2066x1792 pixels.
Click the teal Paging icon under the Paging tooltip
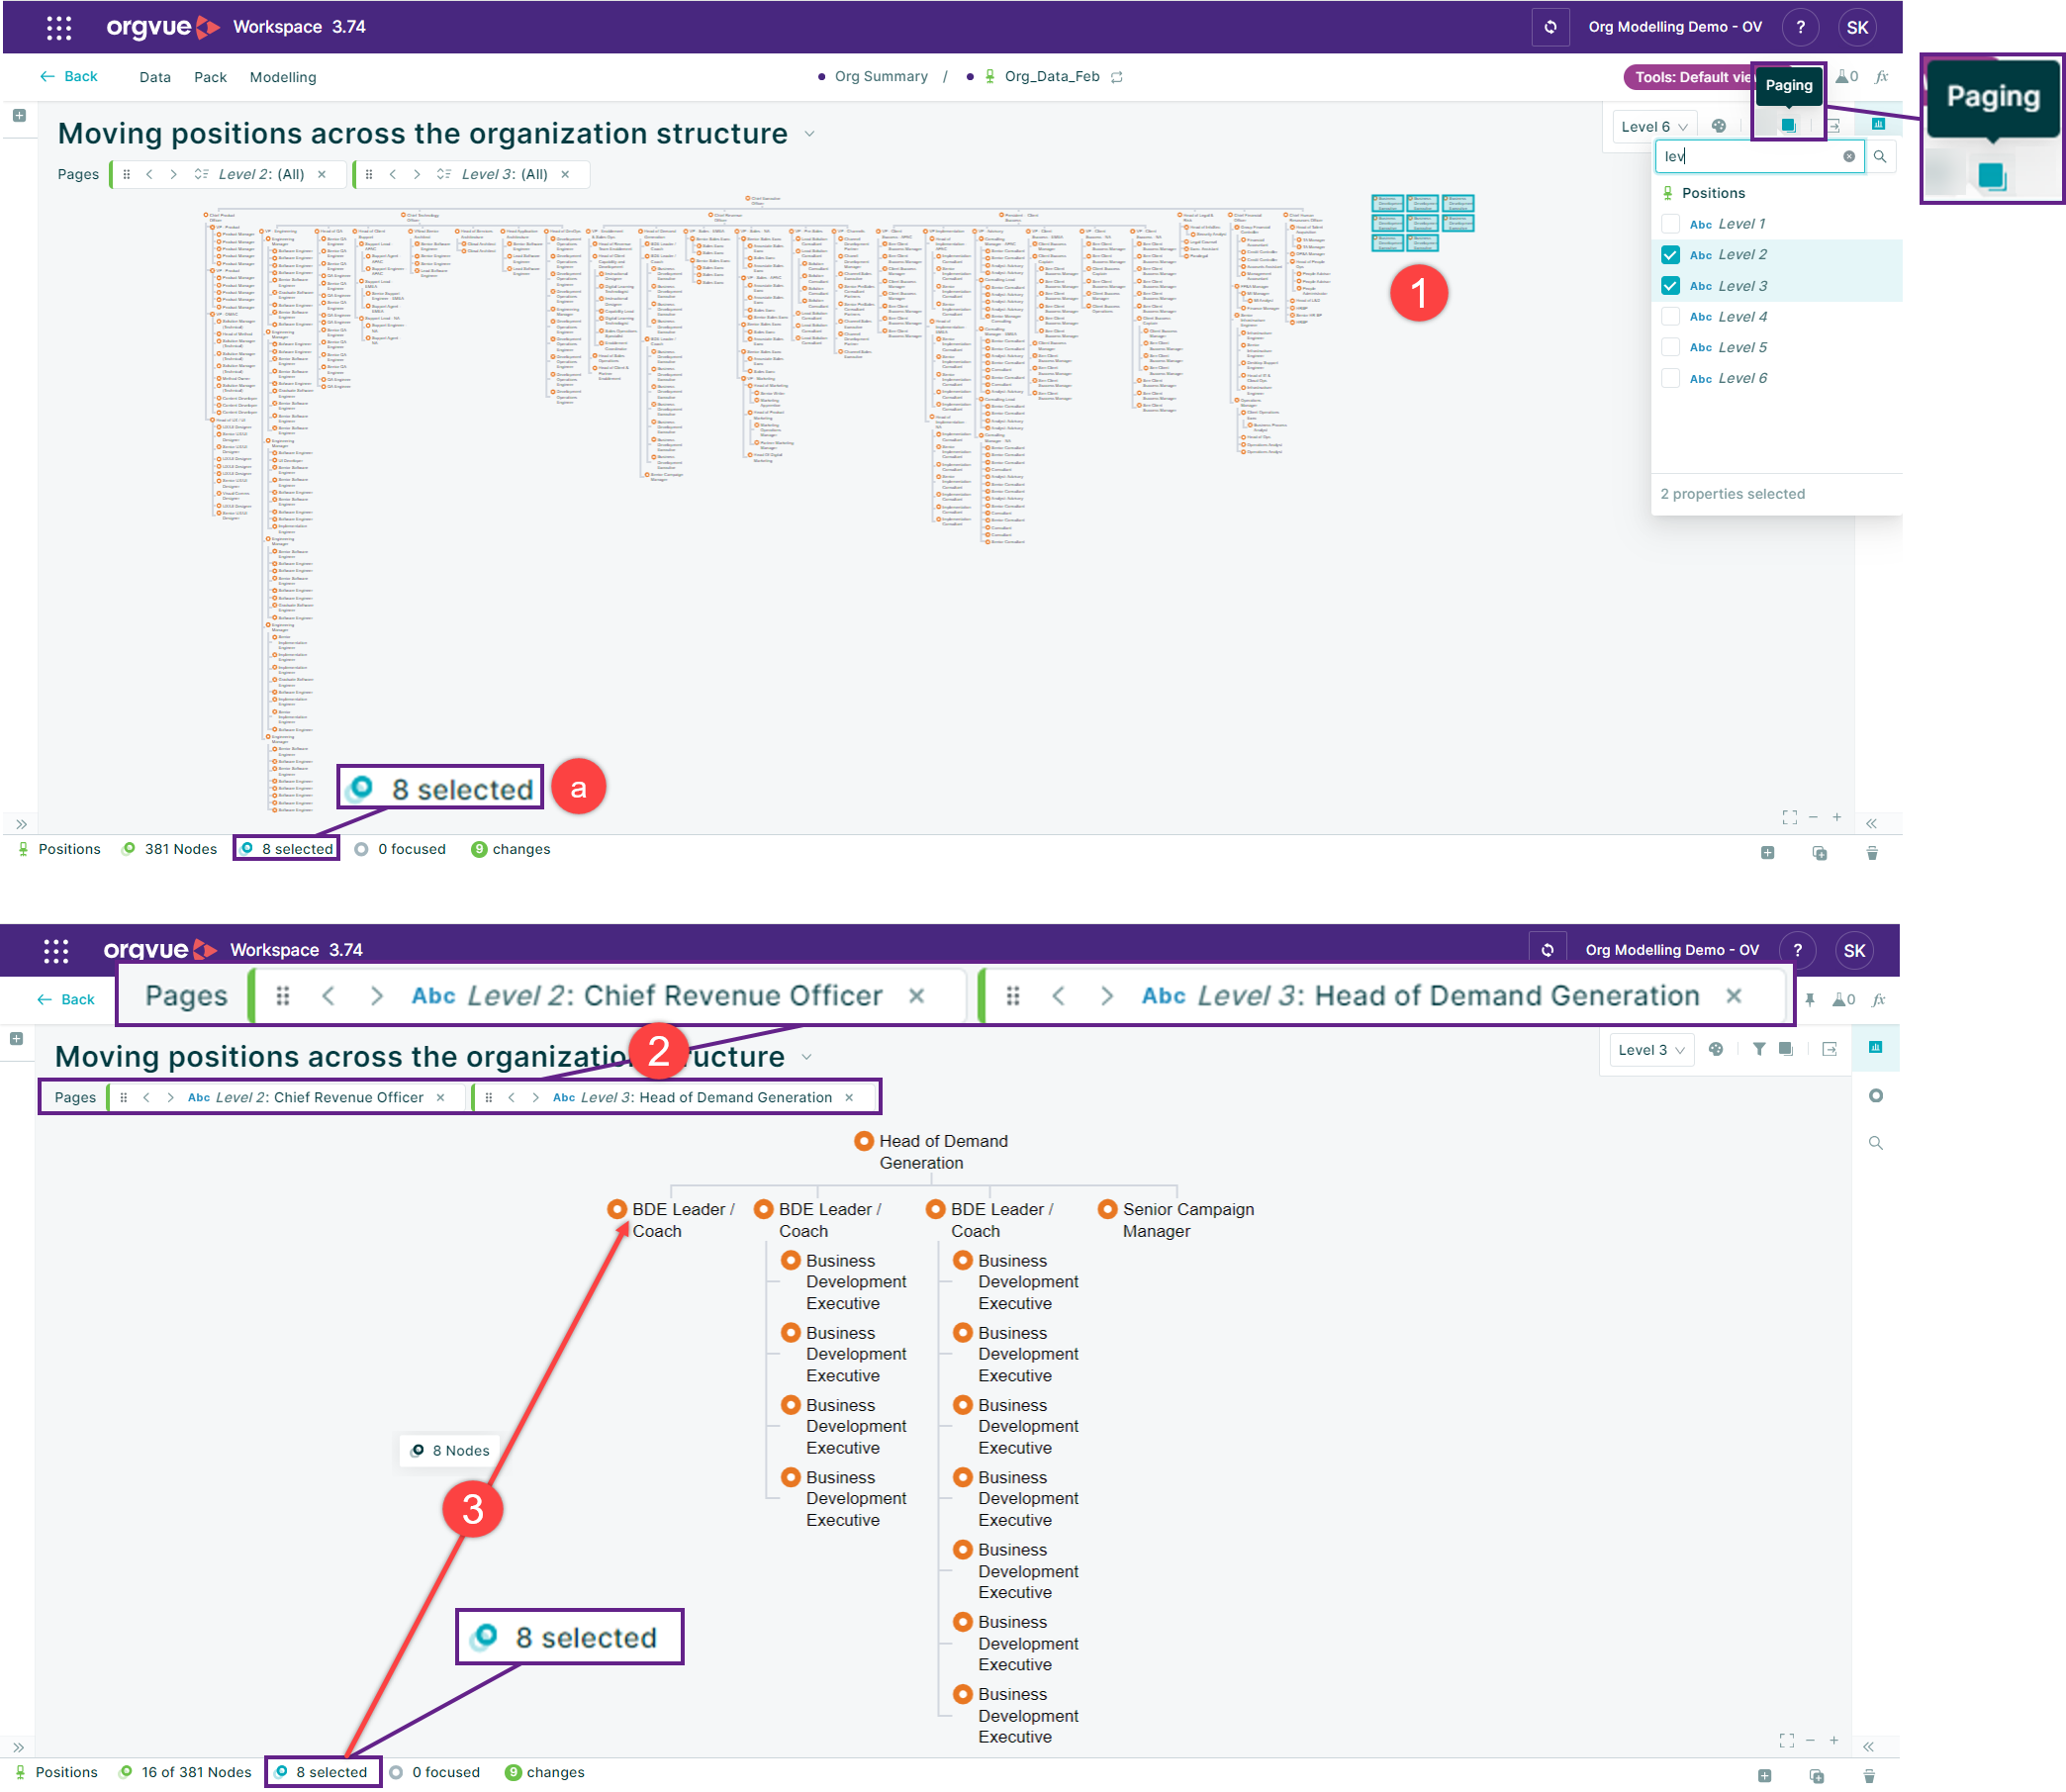coord(1788,126)
